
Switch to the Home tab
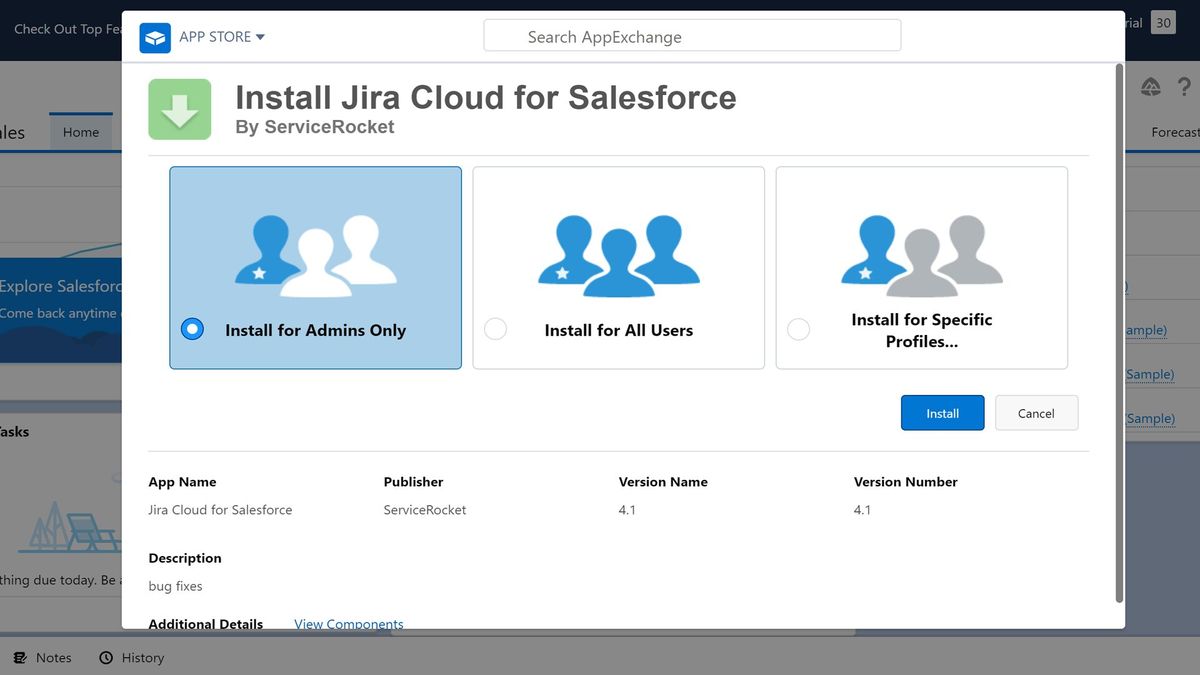point(81,131)
